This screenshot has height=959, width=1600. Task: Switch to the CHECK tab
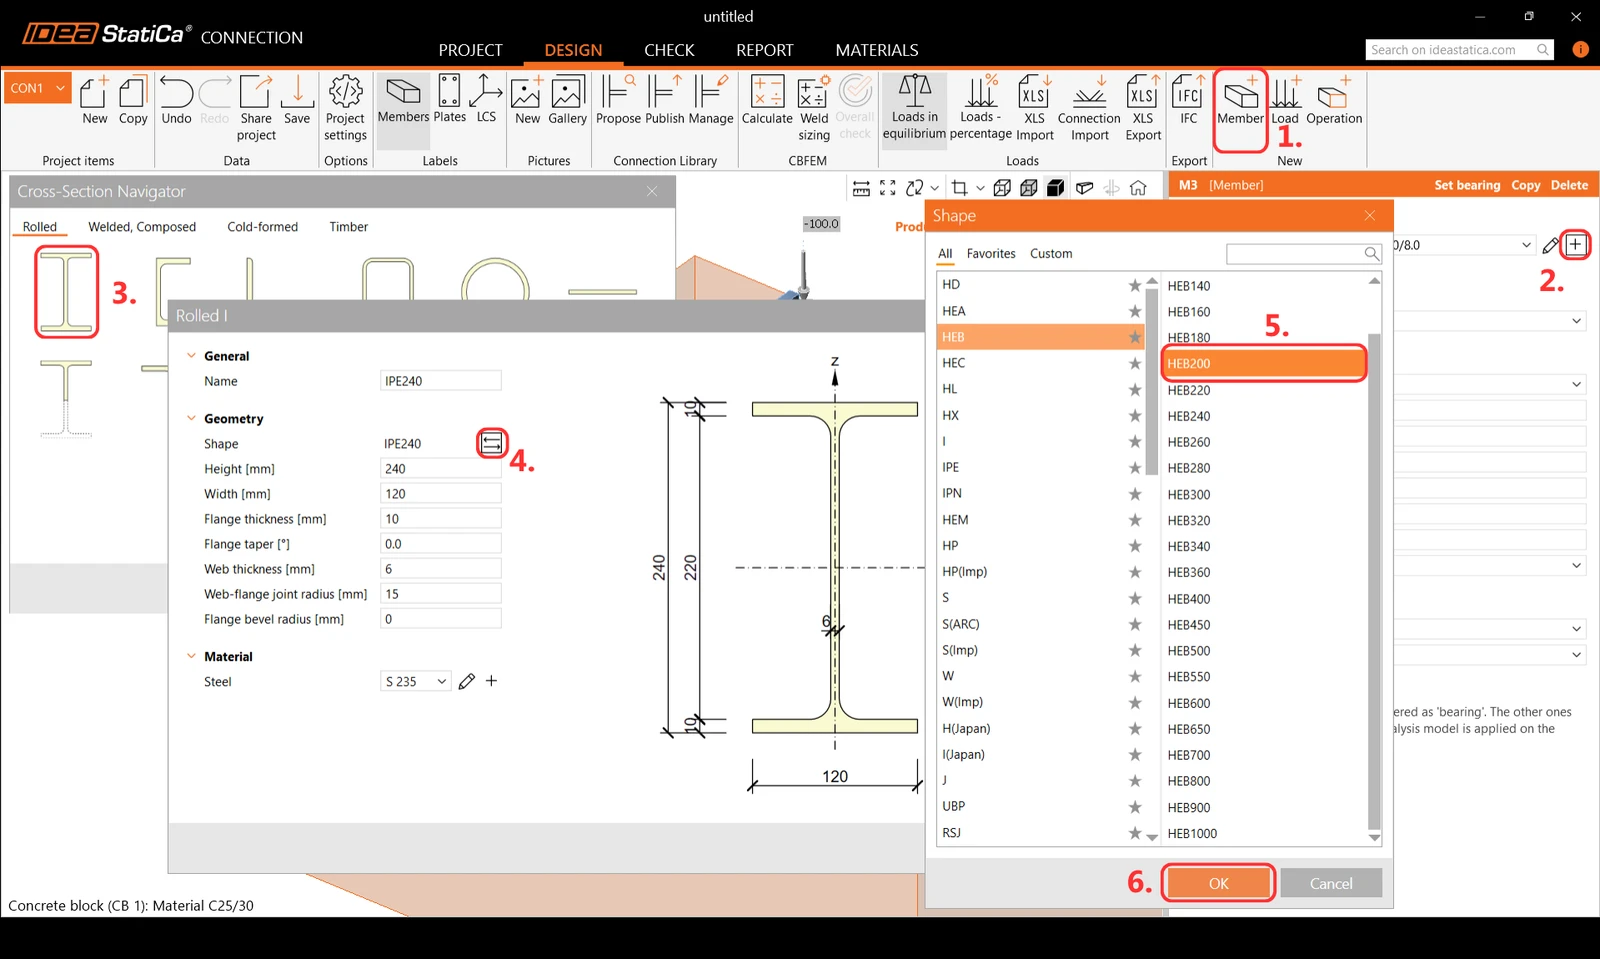pos(669,50)
